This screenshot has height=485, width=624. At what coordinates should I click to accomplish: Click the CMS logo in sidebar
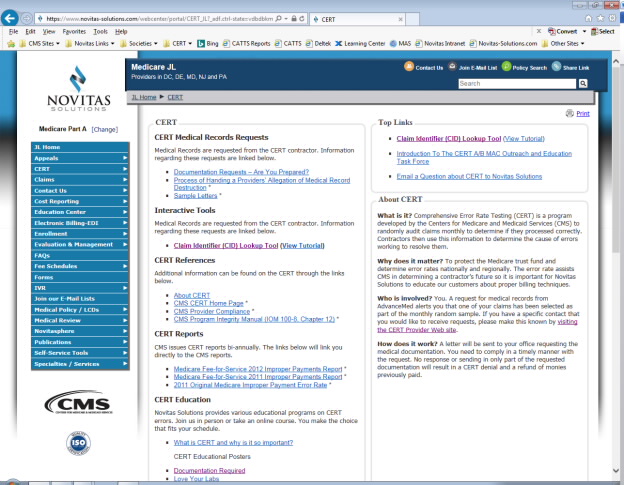79,402
